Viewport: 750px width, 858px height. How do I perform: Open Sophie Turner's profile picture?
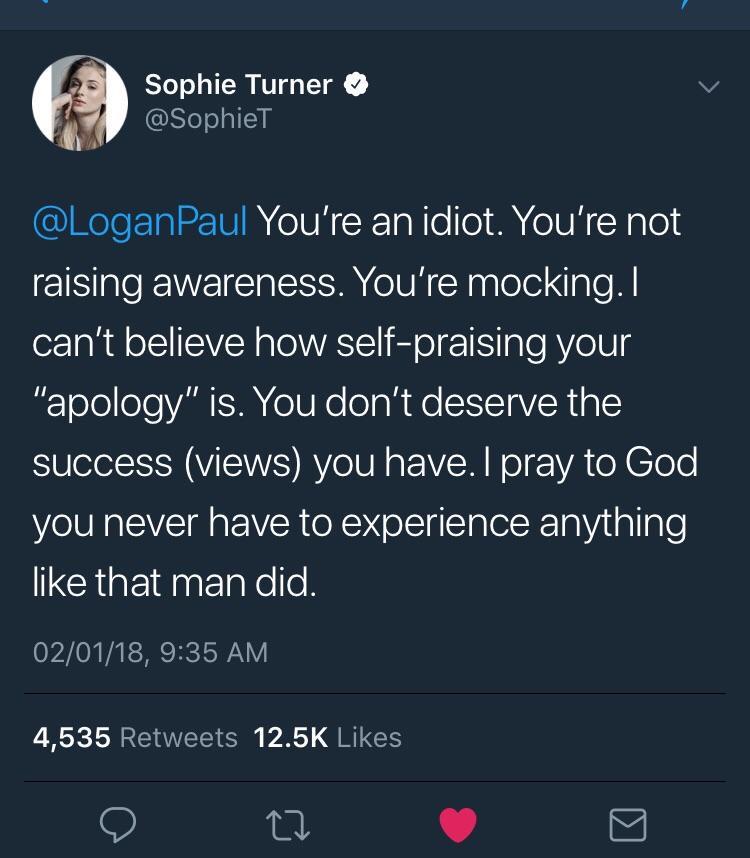[x=79, y=103]
